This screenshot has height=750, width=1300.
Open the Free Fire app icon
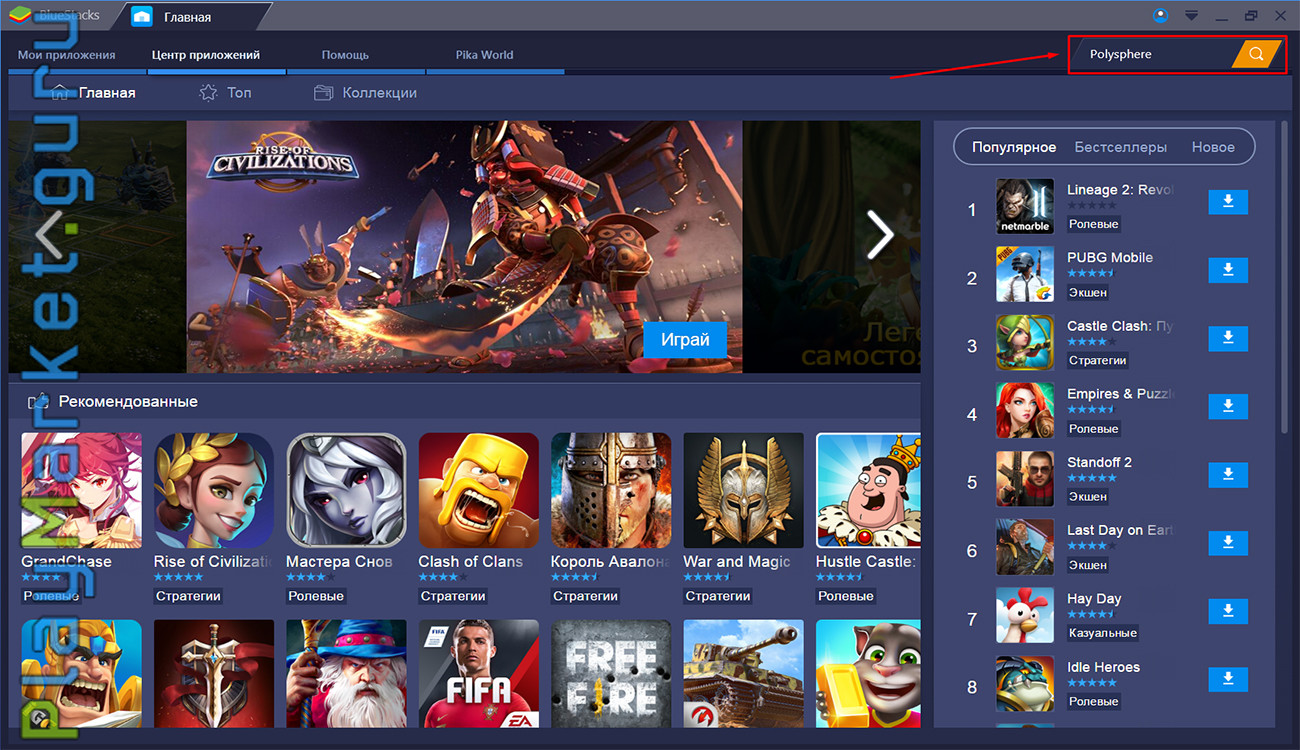click(x=611, y=674)
